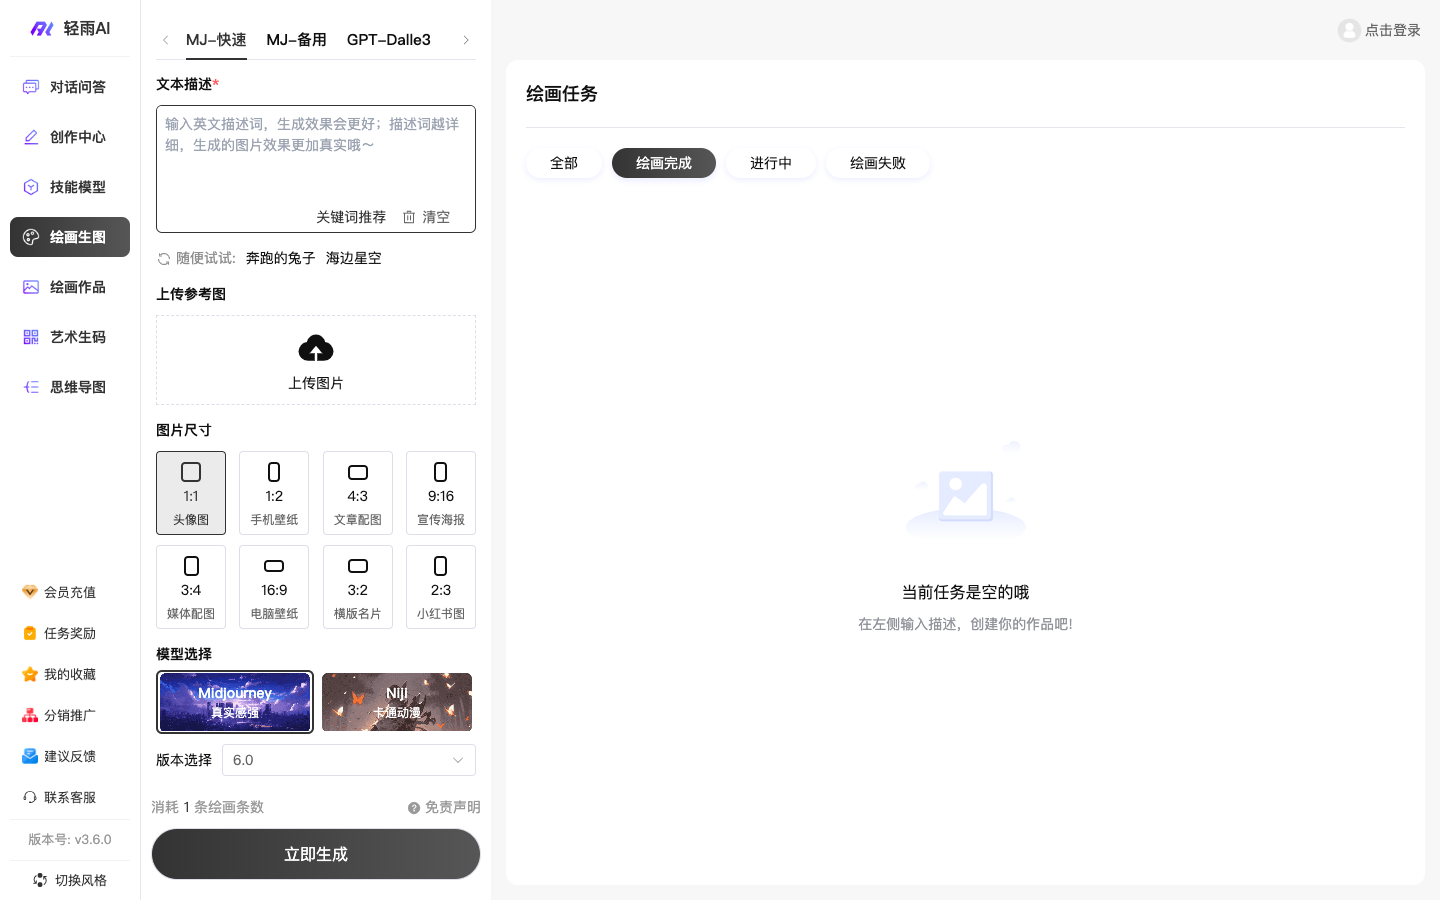This screenshot has width=1440, height=900.
Task: Clear the prompt with 清空 trash icon
Action: 426,217
